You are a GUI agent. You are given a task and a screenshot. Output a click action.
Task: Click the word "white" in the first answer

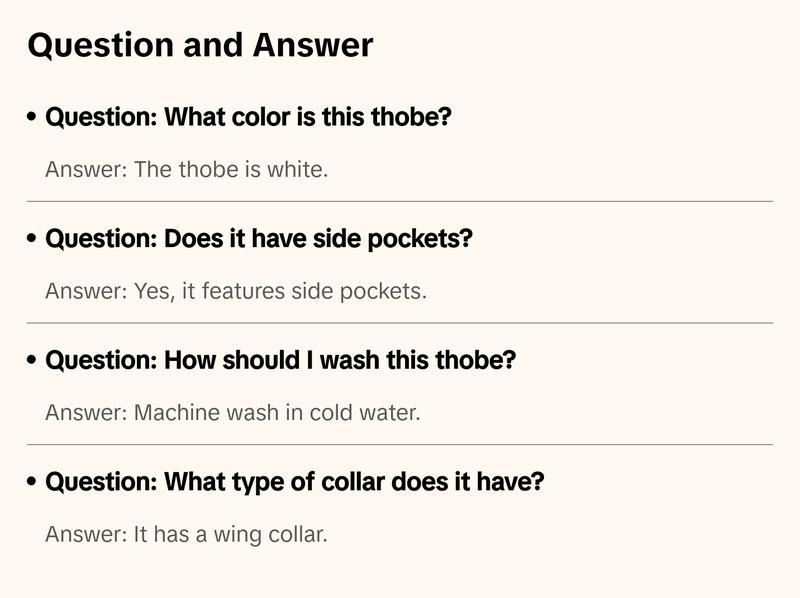pos(297,170)
